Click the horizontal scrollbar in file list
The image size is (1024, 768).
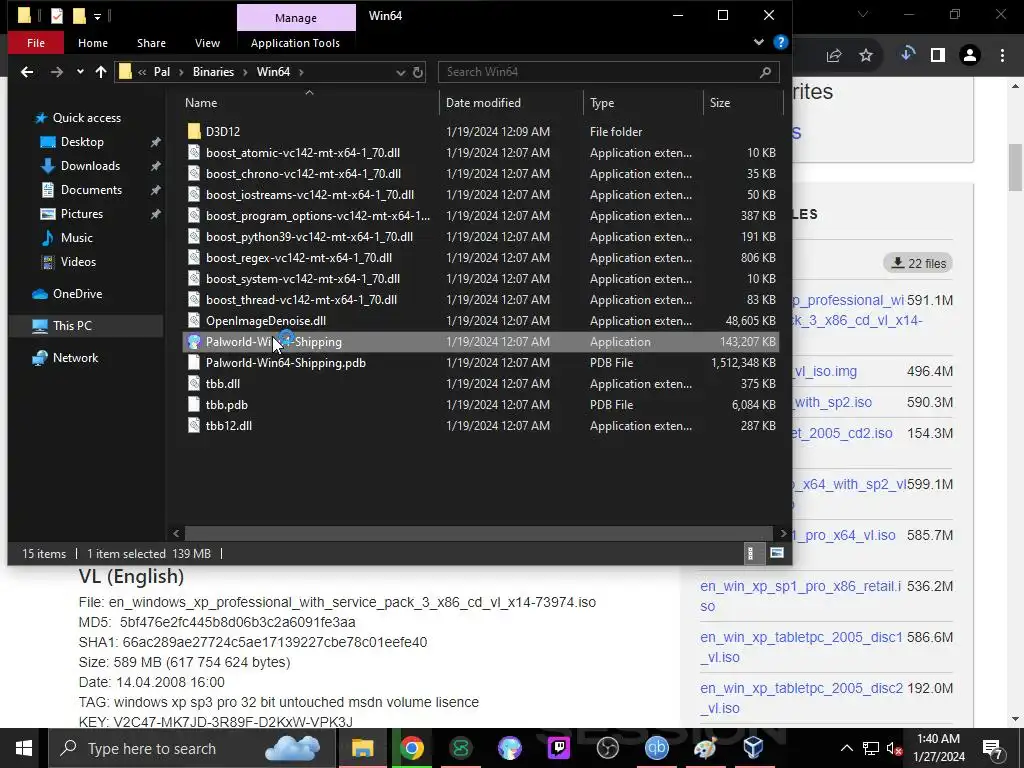[479, 534]
